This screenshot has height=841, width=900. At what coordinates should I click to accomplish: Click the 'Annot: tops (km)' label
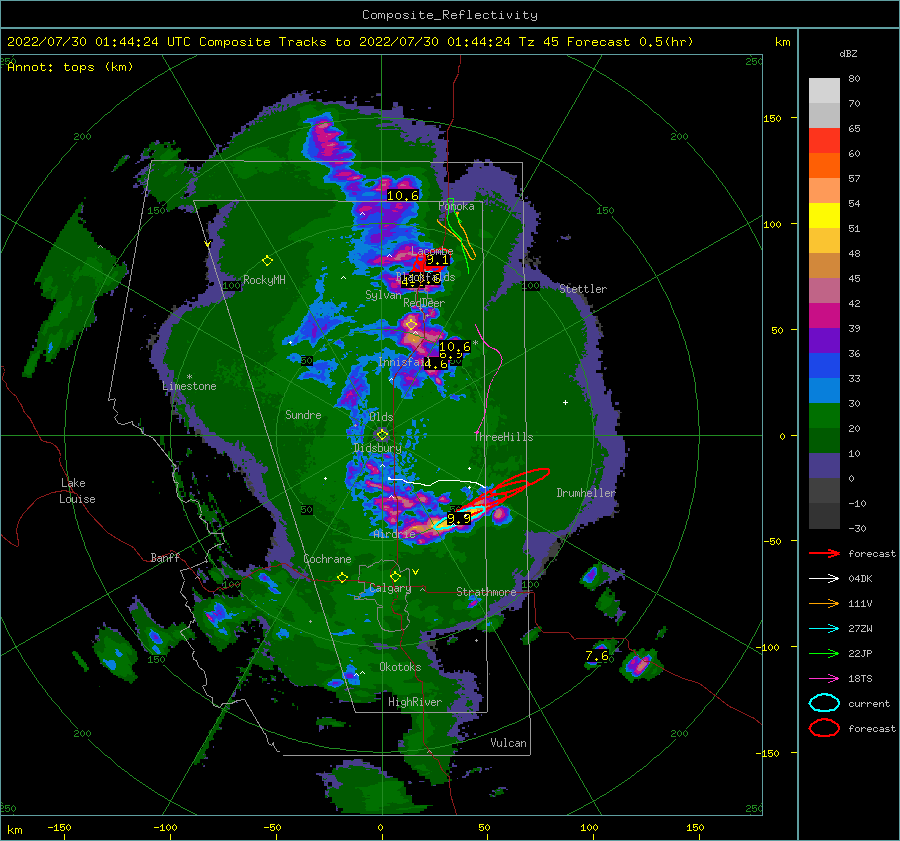click(71, 67)
